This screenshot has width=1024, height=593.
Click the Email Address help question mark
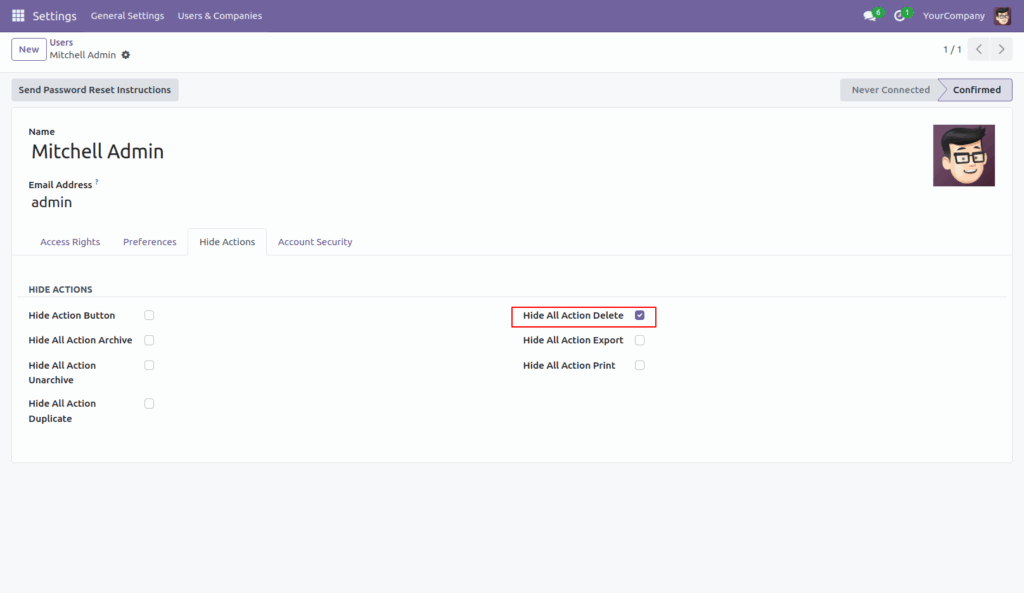point(96,180)
